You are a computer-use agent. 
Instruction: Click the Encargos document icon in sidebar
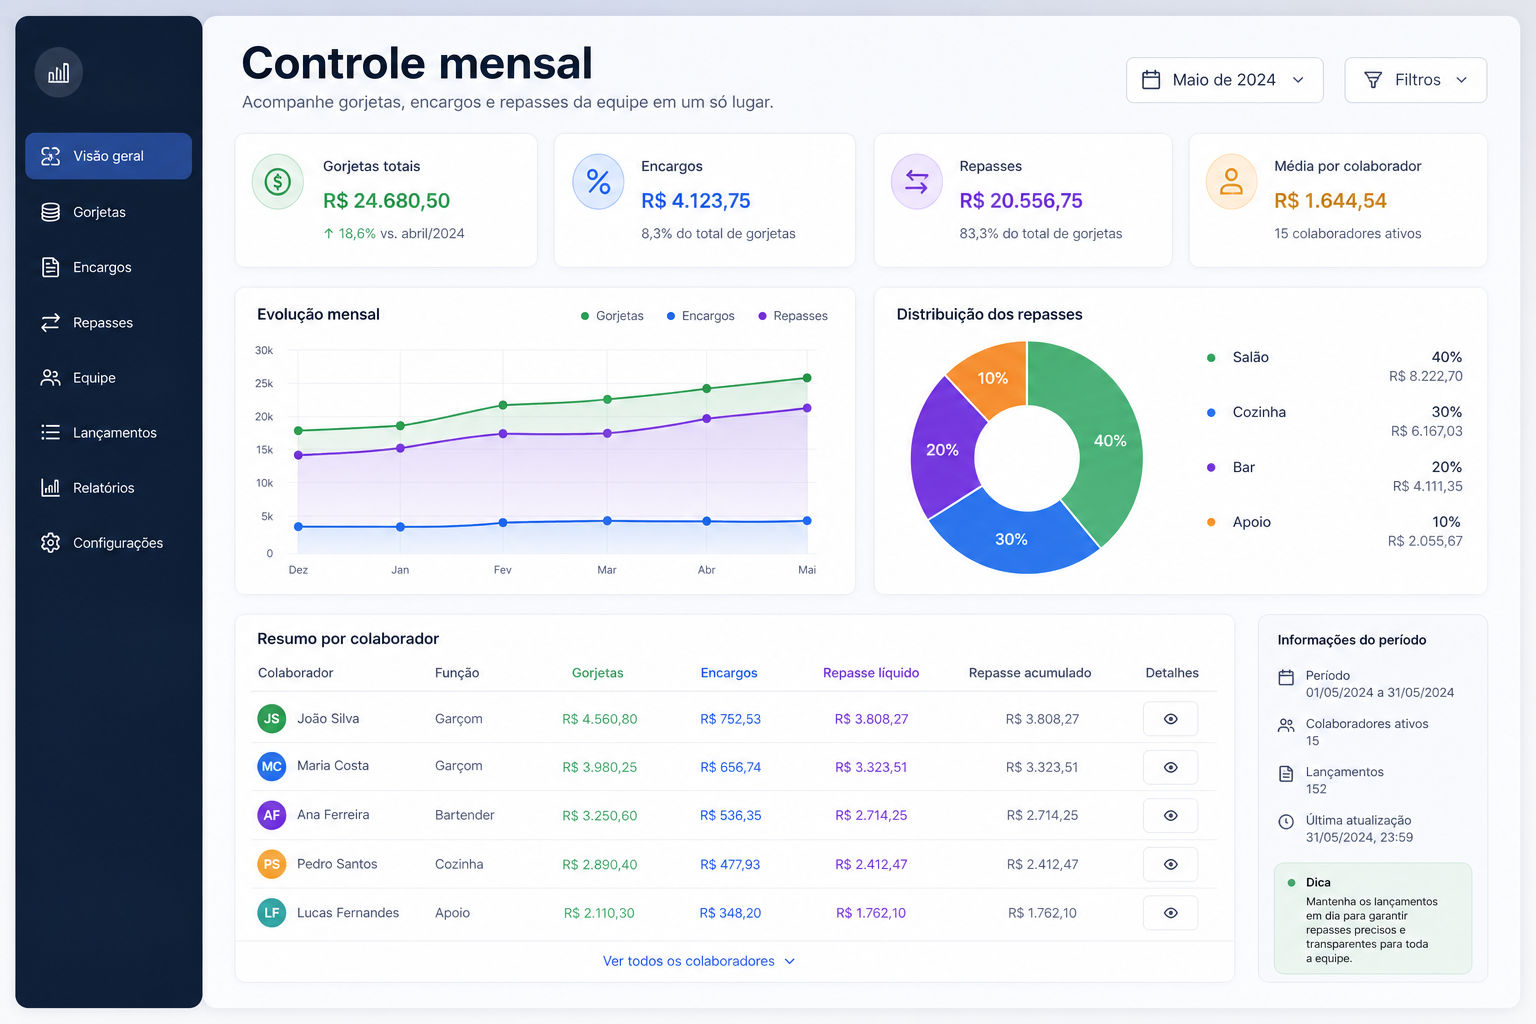tap(50, 267)
